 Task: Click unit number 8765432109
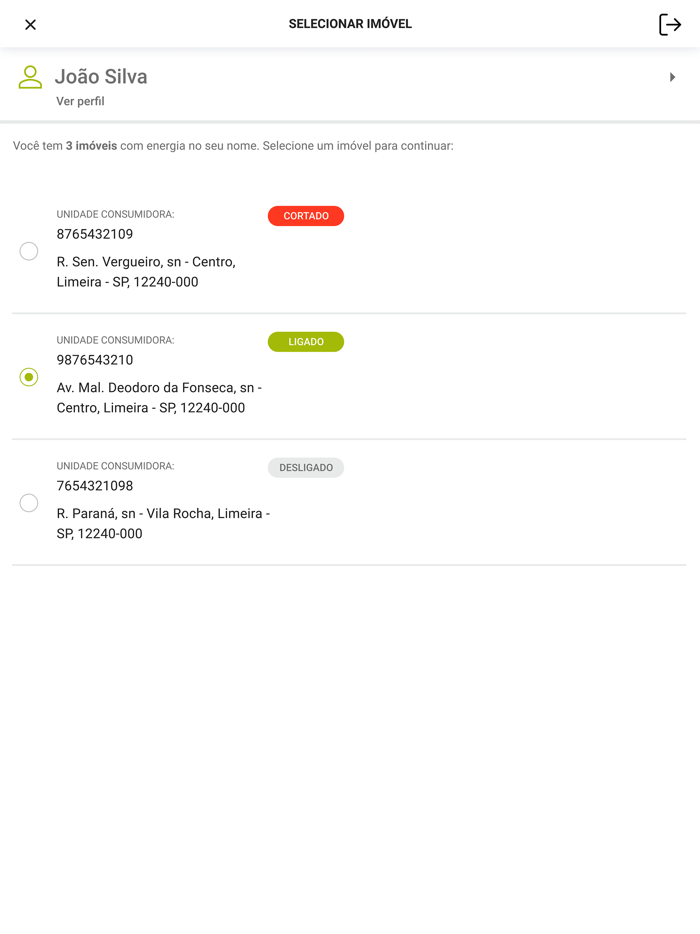coord(95,234)
